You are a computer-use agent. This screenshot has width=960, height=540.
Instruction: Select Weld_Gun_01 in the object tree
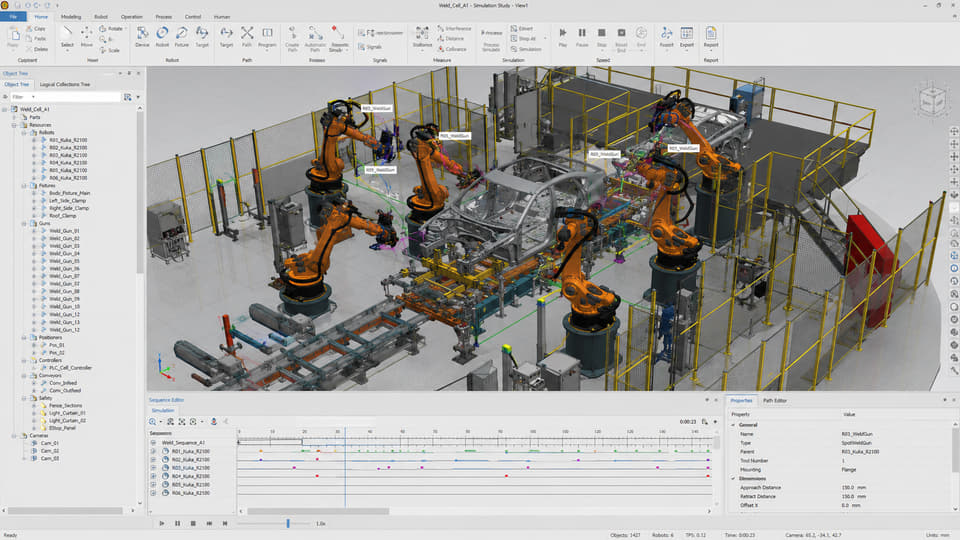64,231
